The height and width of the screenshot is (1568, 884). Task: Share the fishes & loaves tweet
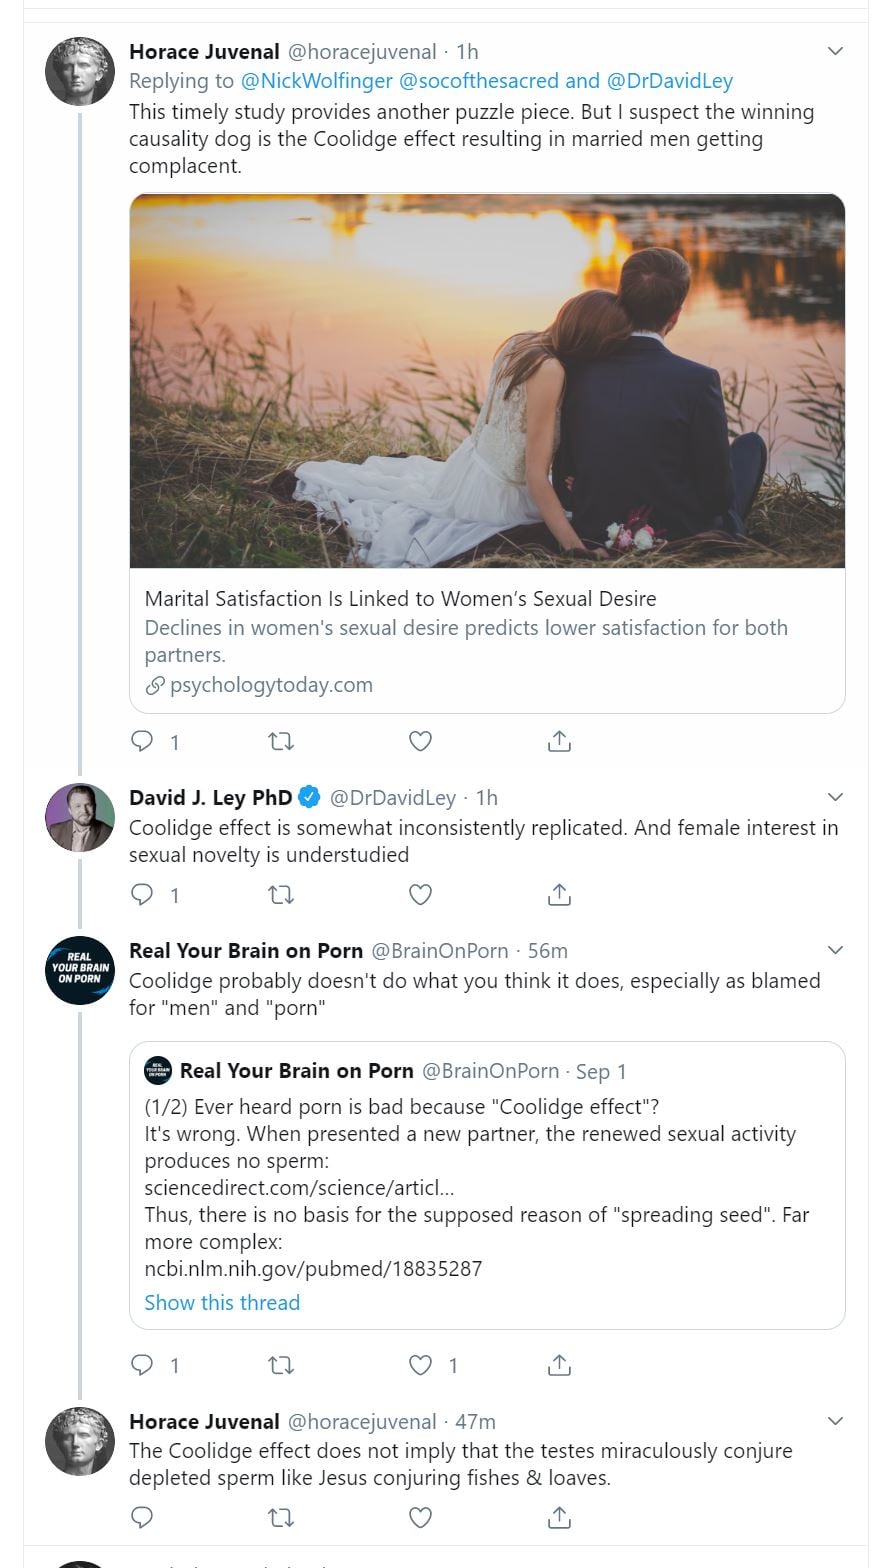pyautogui.click(x=559, y=1518)
